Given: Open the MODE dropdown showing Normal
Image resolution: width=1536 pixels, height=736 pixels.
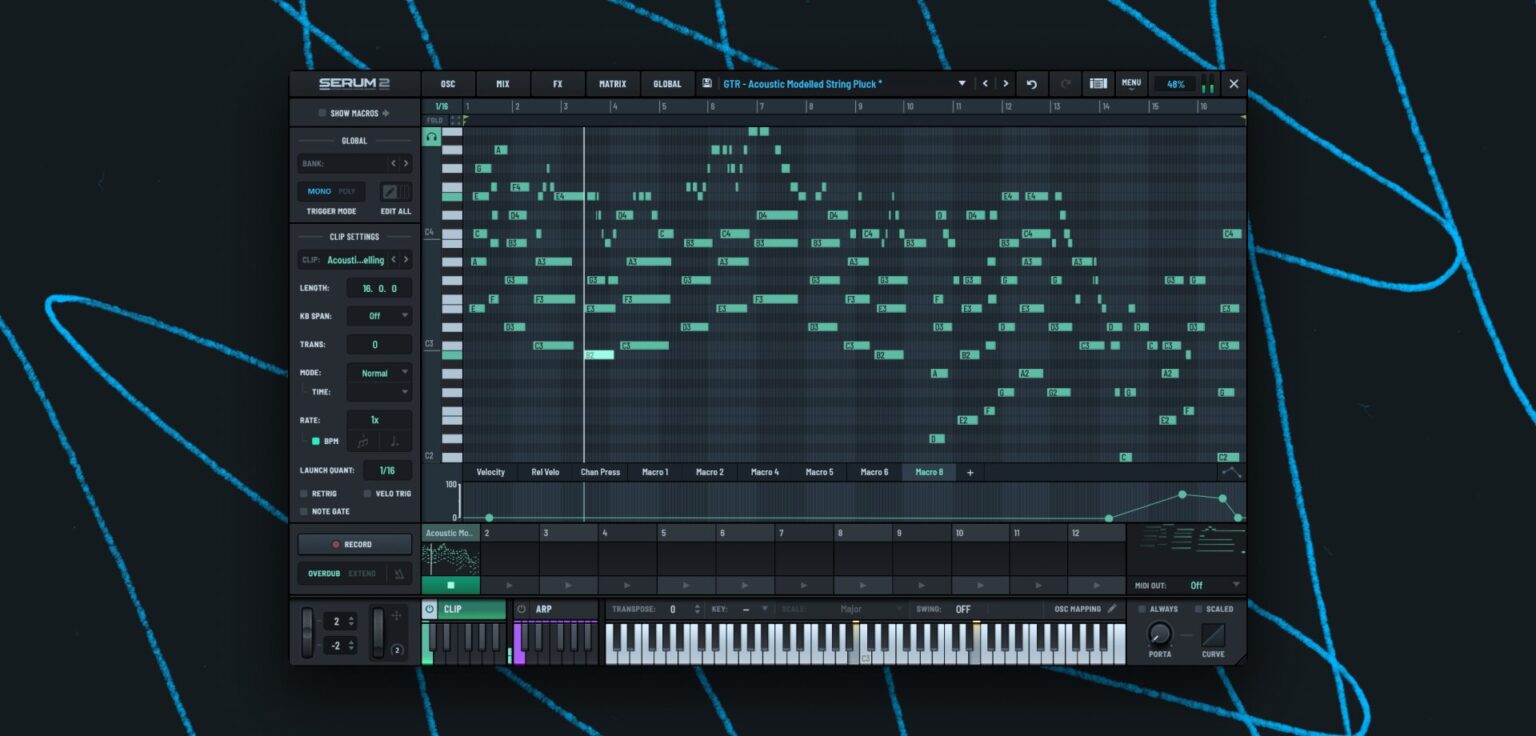Looking at the screenshot, I should click(379, 372).
